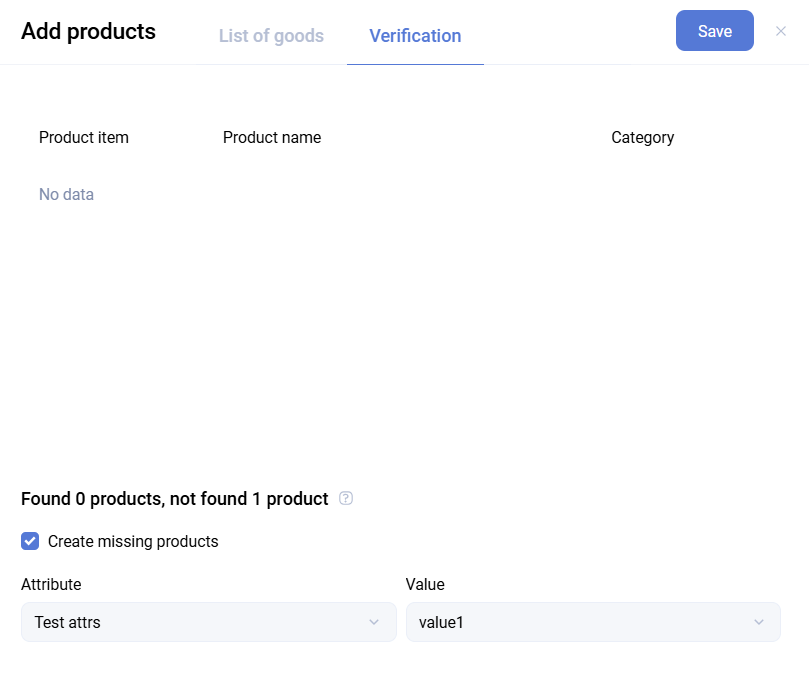Click the Value field label

click(x=425, y=584)
